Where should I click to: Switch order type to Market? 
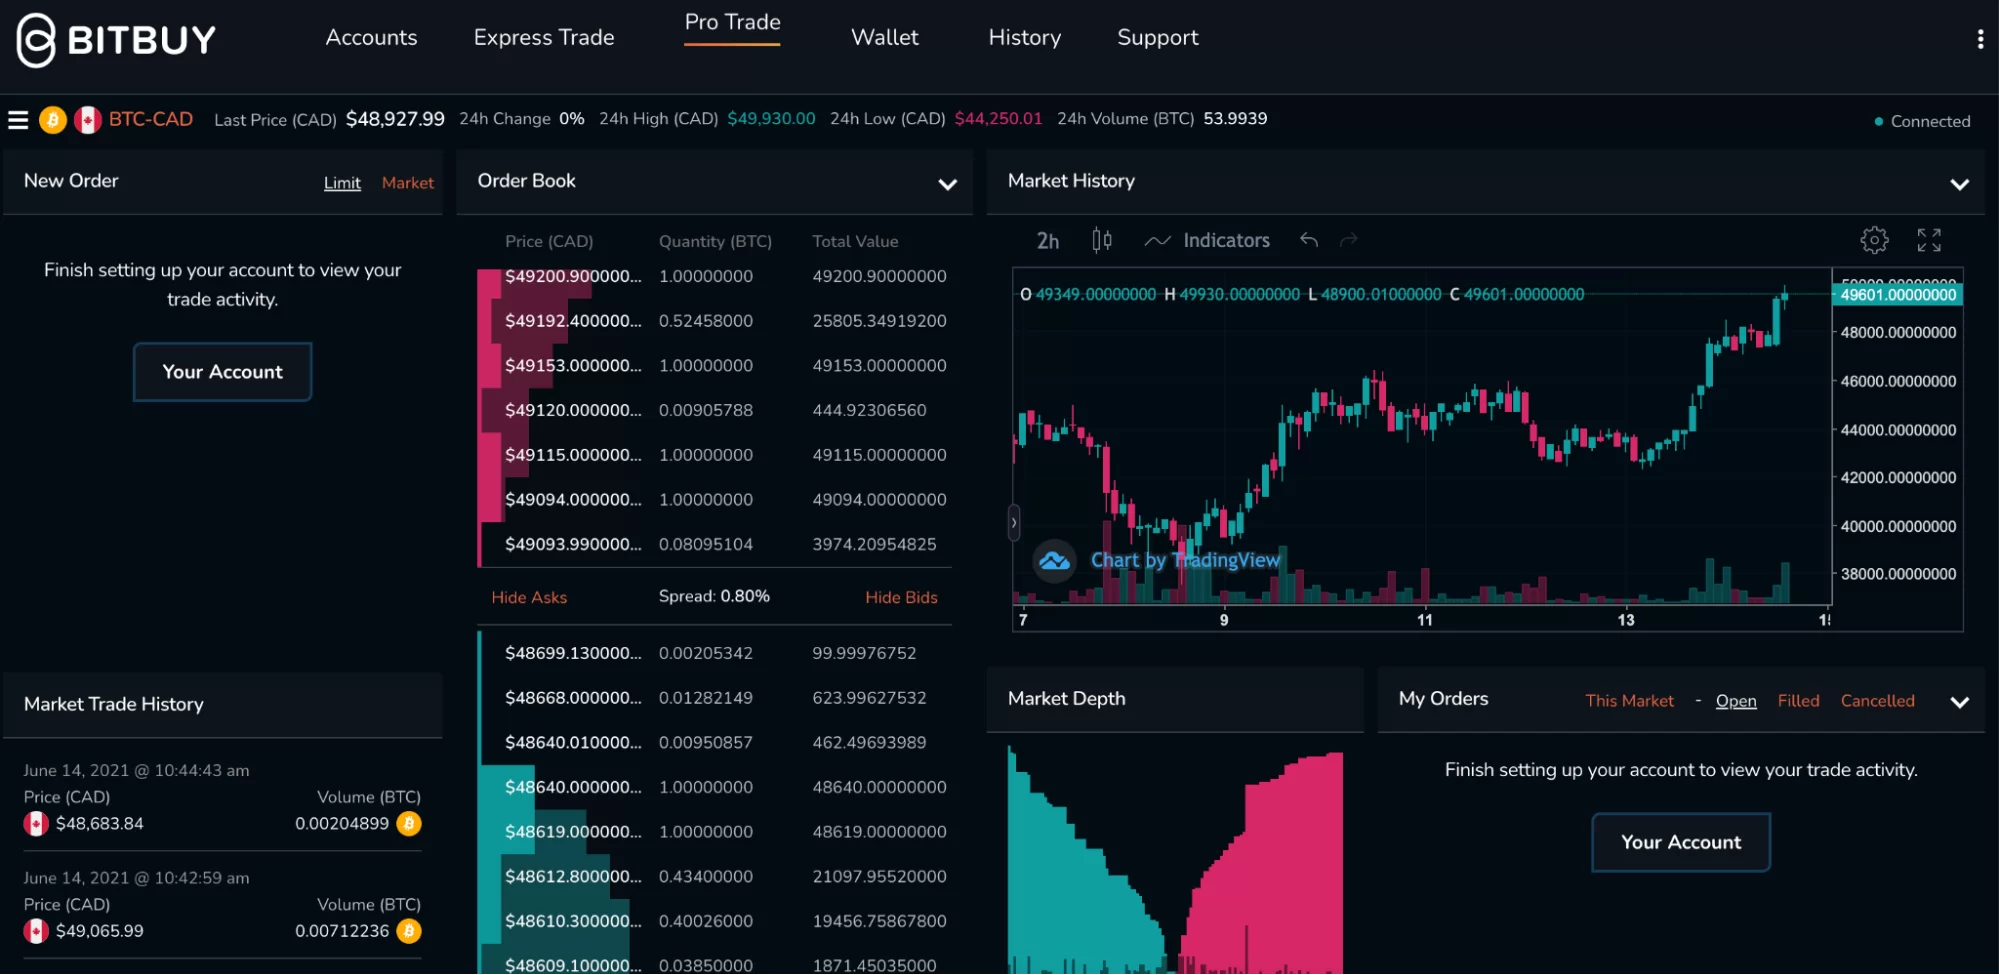(408, 183)
